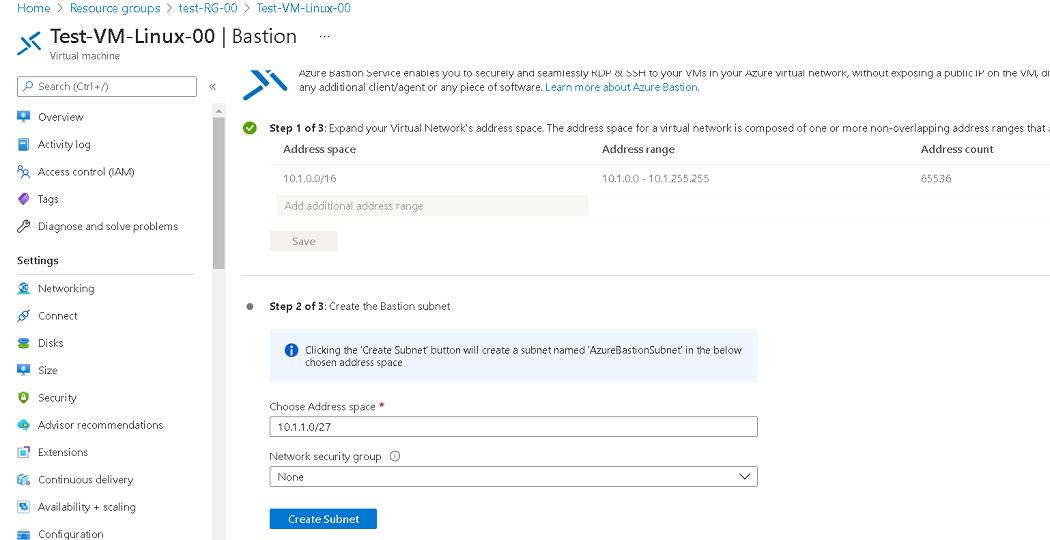Click the Bastion icon beside VM title
Screen dimensions: 1050x540
tap(29, 44)
